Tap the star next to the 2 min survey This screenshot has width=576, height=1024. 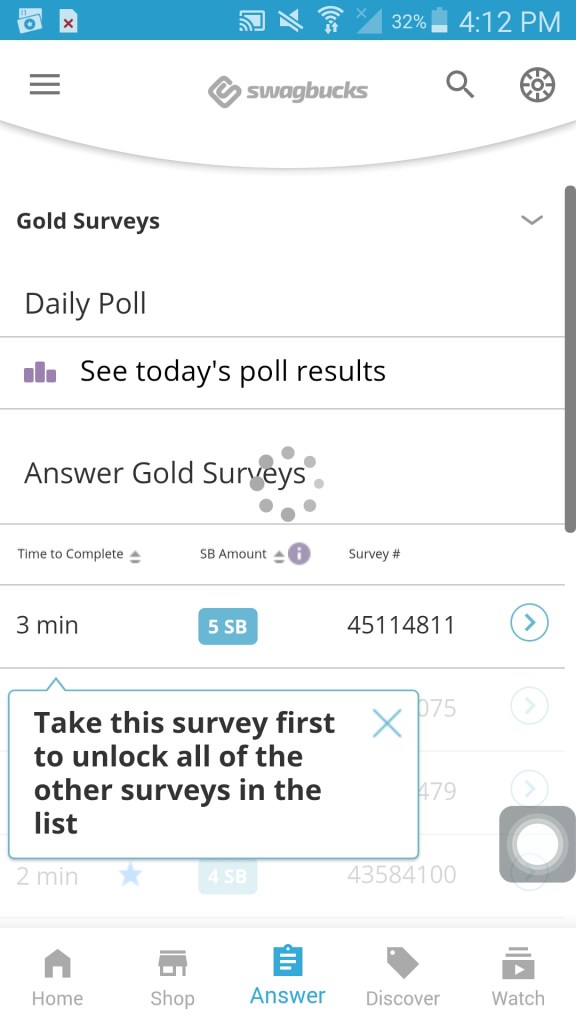(x=130, y=873)
